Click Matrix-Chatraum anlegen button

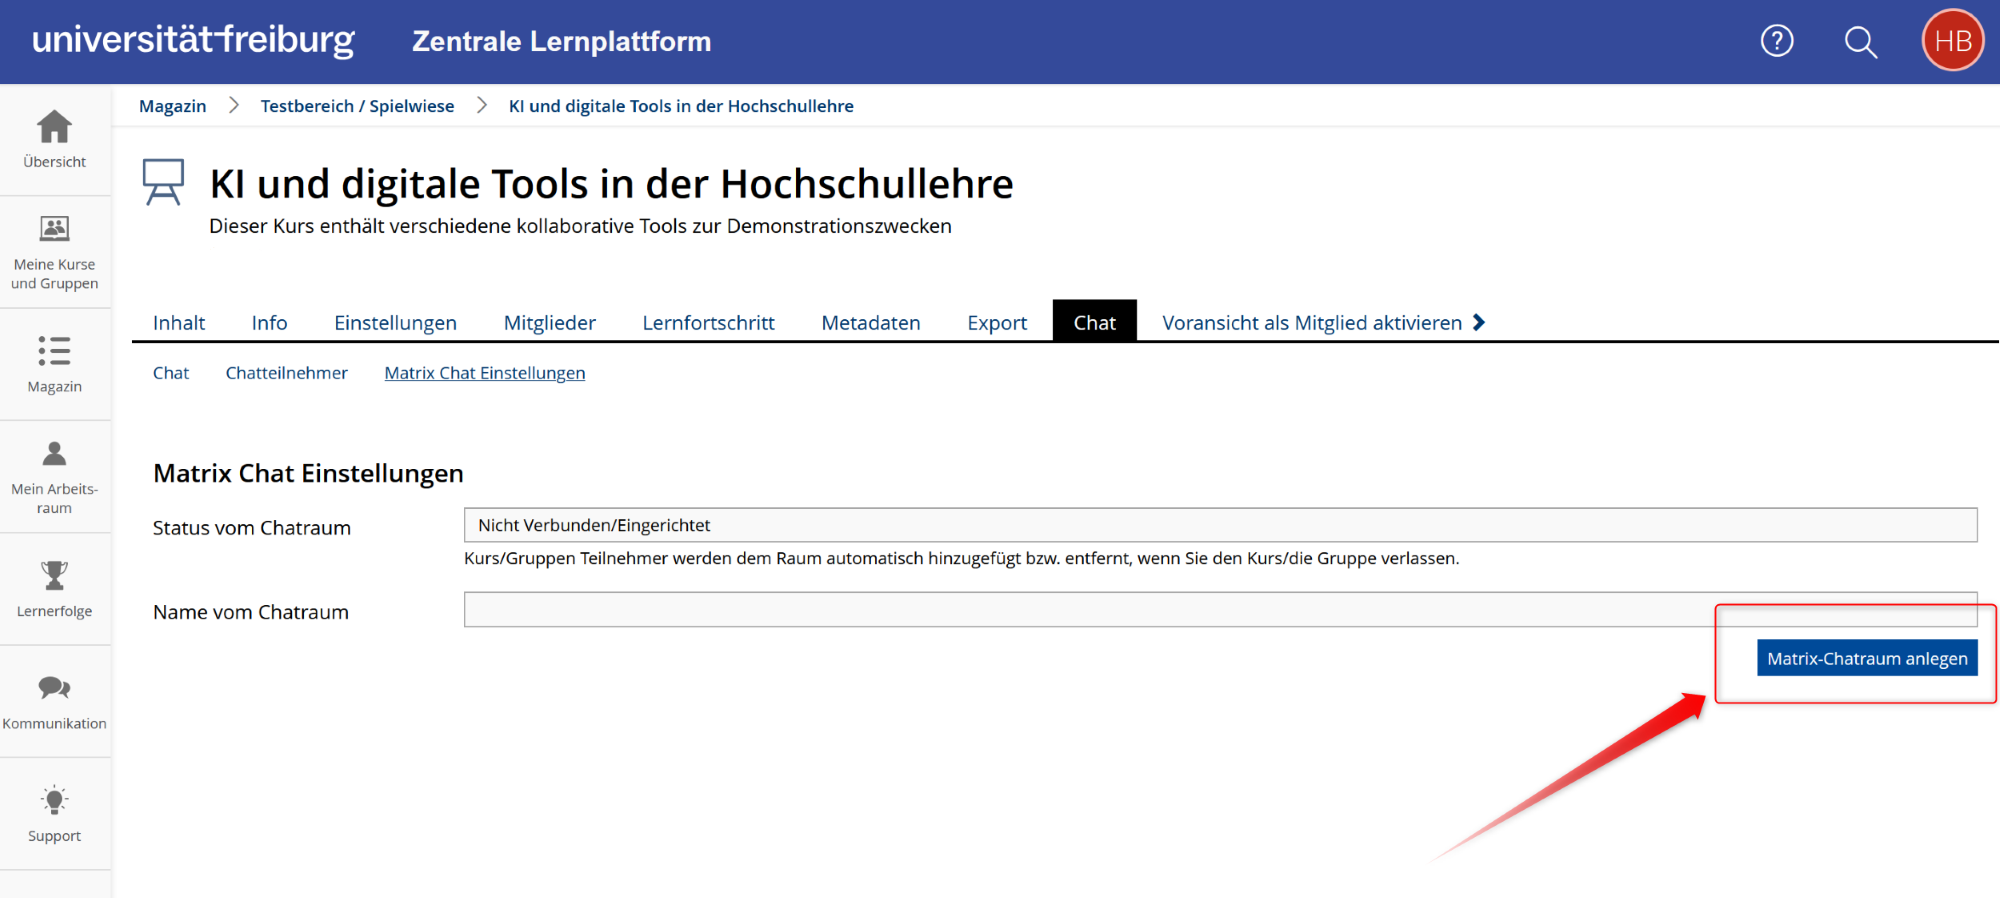(1866, 658)
